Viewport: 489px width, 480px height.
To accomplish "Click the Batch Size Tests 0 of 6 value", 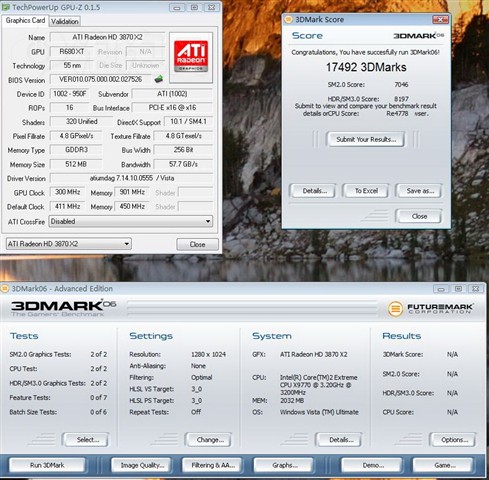I will coord(98,412).
